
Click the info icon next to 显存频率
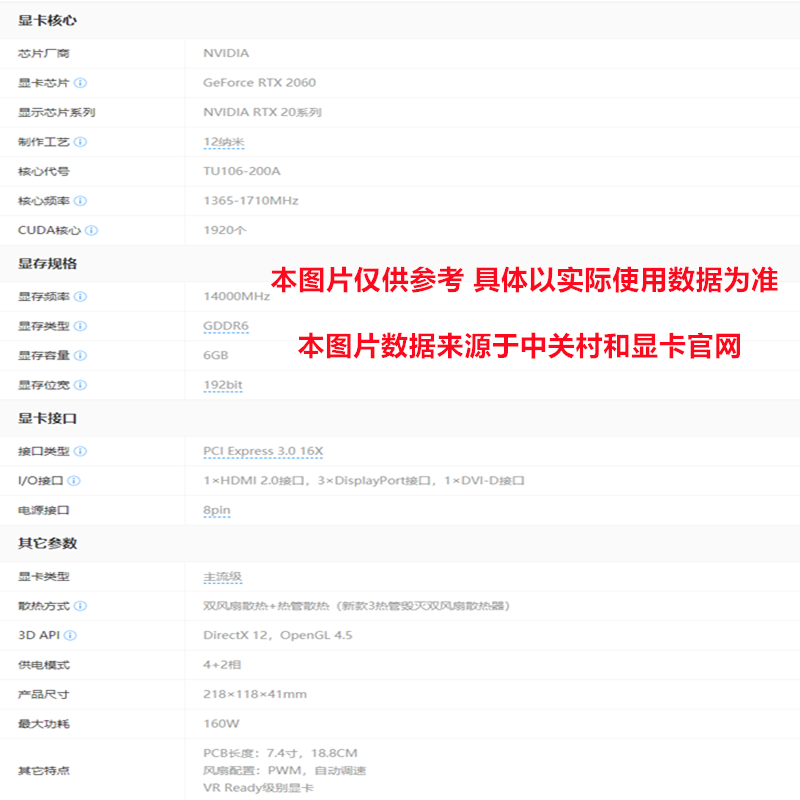(x=81, y=297)
